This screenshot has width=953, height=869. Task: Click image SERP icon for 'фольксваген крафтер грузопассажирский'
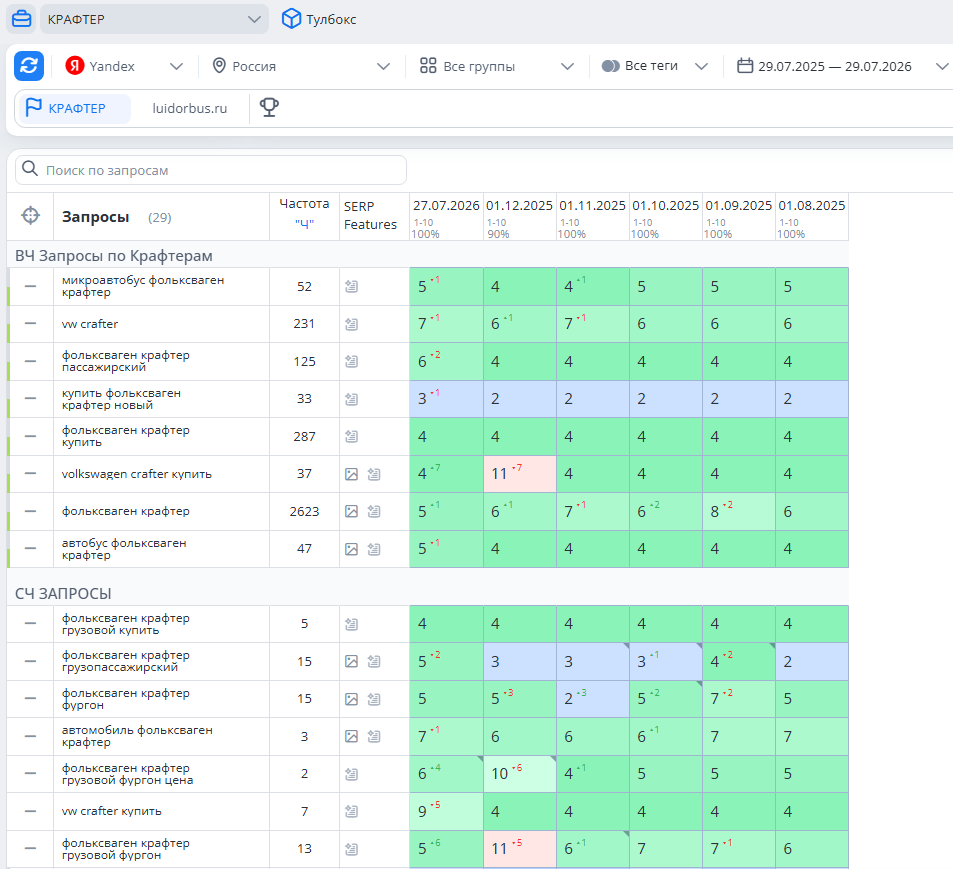click(x=351, y=662)
